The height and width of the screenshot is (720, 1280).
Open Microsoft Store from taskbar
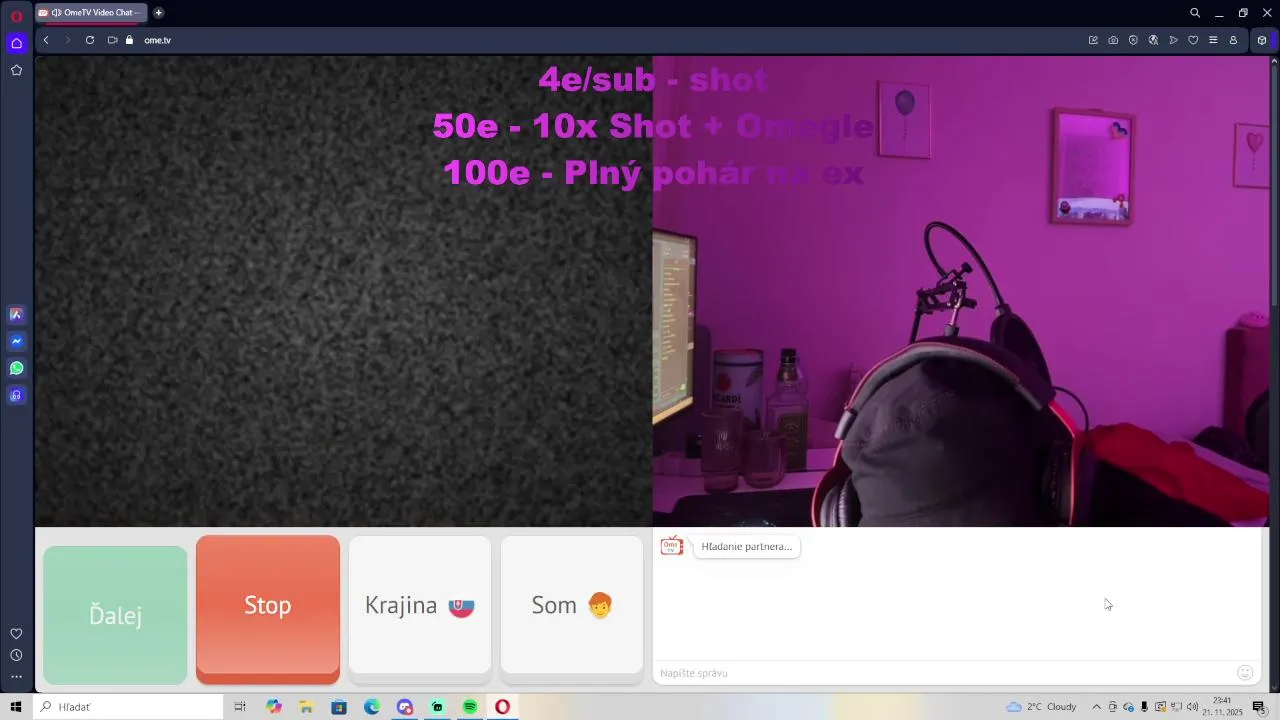pyautogui.click(x=339, y=707)
